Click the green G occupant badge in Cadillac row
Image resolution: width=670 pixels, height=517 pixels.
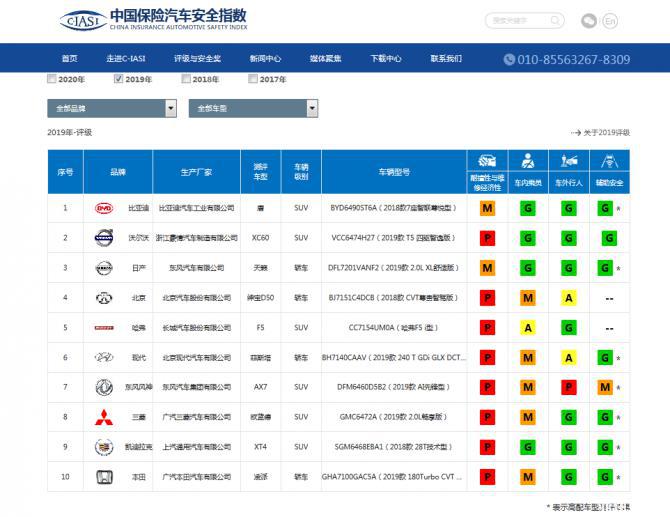pos(528,447)
